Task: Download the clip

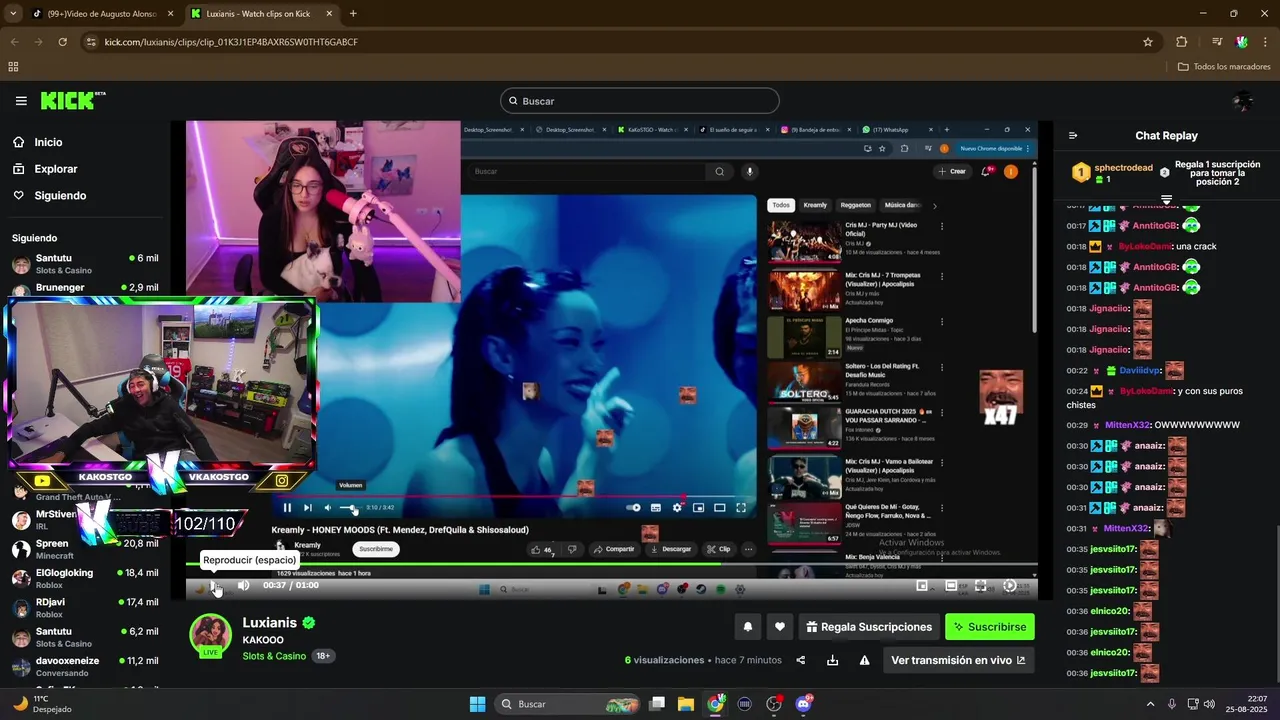Action: click(832, 660)
